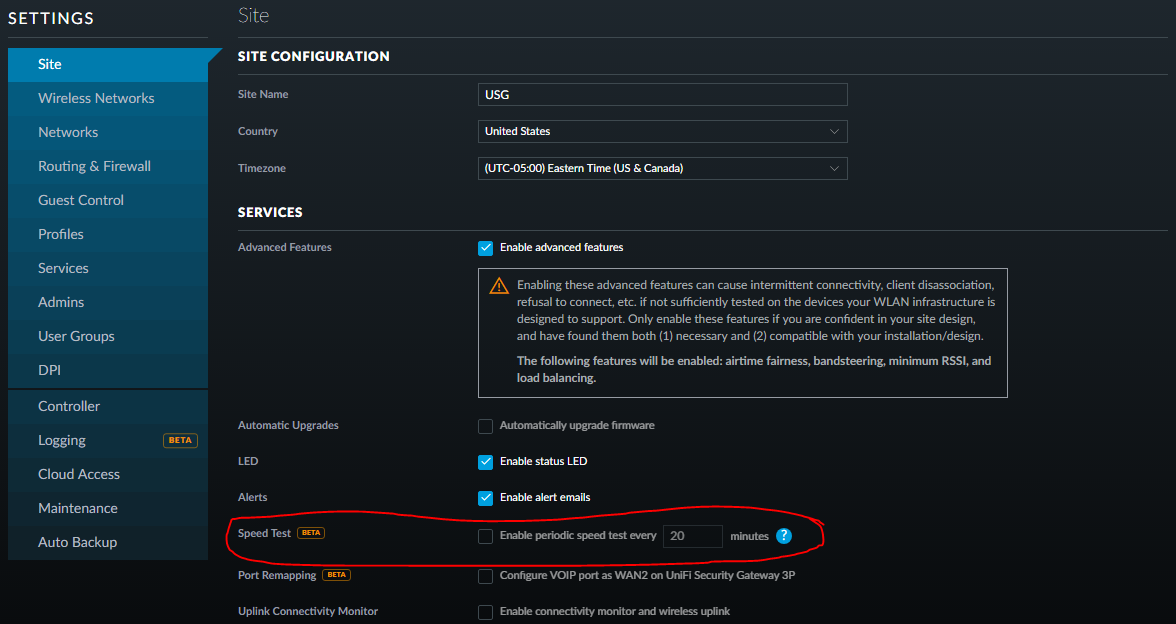
Task: Click the speed test help question mark icon
Action: 784,536
